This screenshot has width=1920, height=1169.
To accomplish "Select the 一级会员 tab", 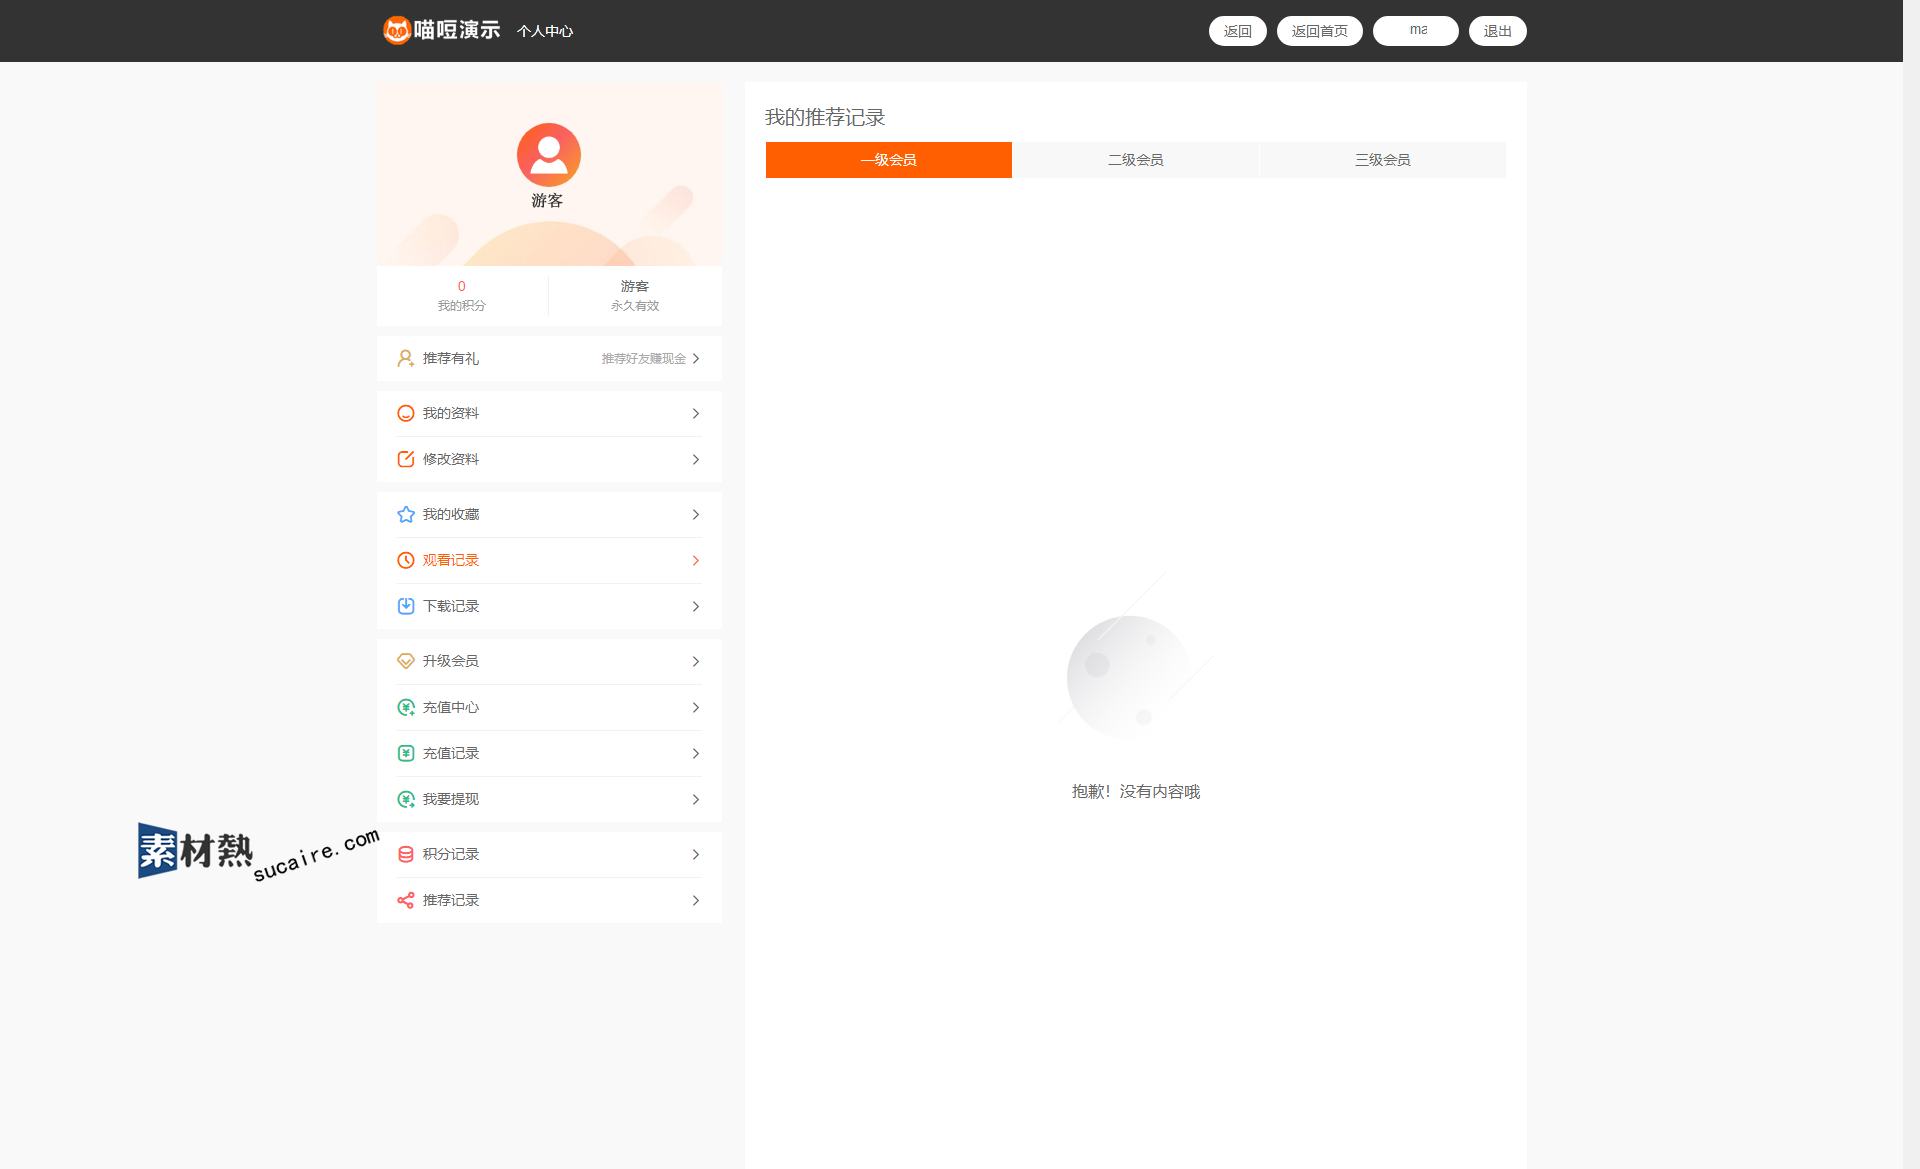I will [888, 160].
